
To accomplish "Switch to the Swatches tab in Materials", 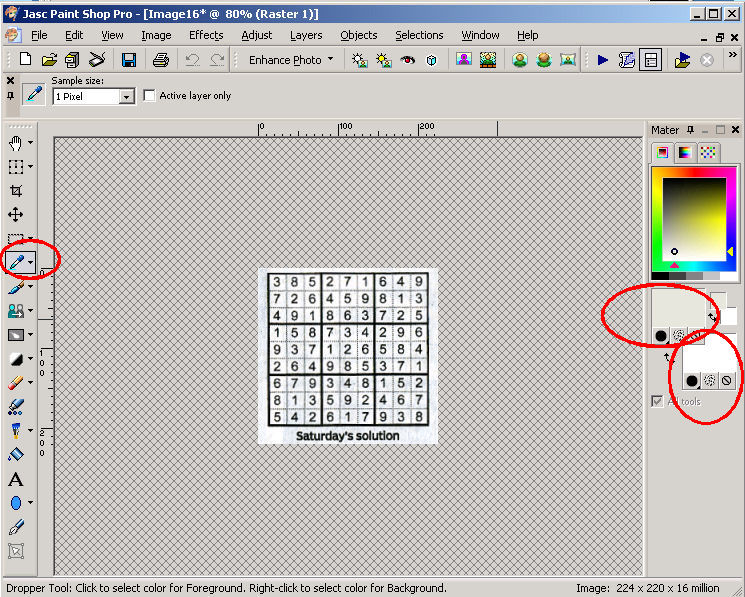I will 708,152.
